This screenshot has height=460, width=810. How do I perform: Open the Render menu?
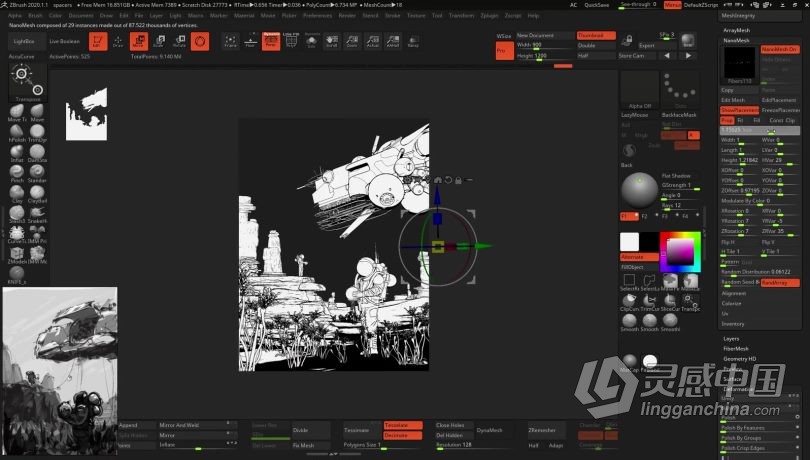(x=347, y=16)
